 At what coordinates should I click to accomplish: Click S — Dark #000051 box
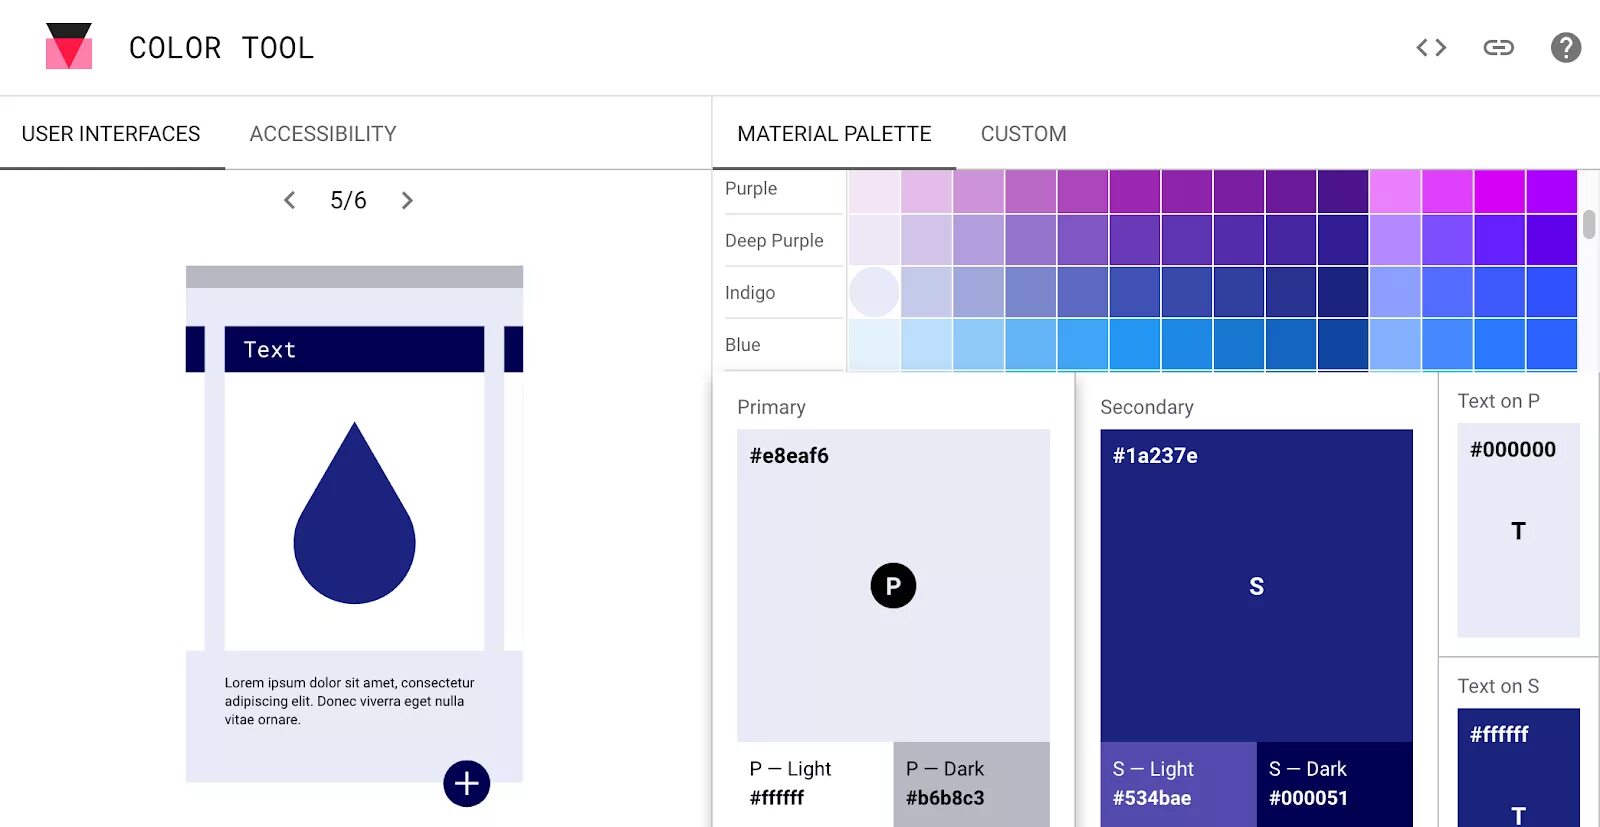(1334, 784)
